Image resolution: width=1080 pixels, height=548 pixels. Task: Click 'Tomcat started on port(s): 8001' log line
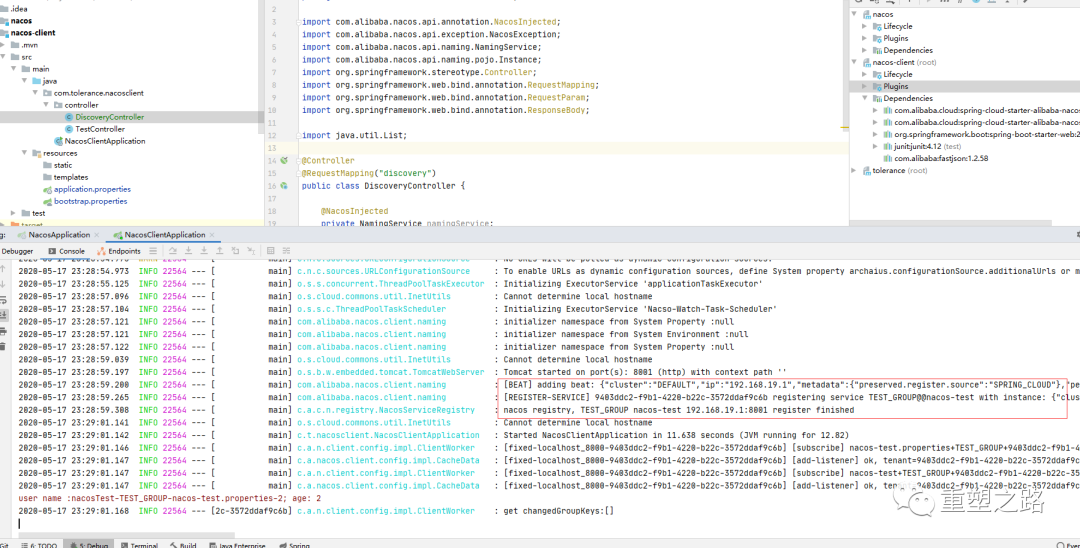click(645, 372)
